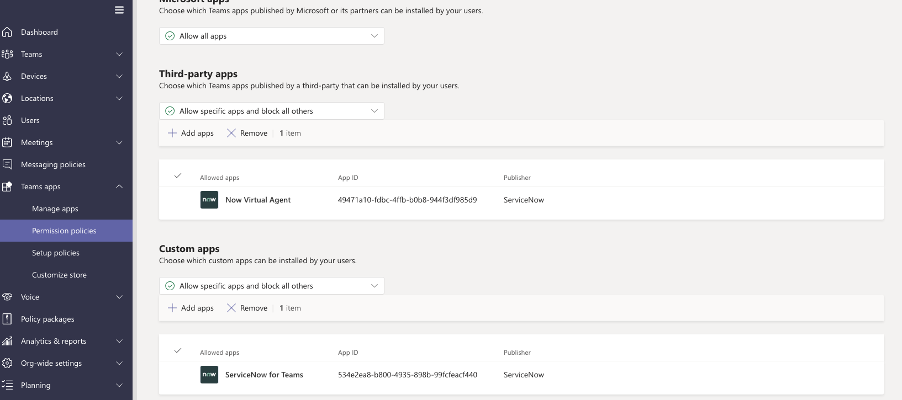Click the Policy packages icon
The width and height of the screenshot is (902, 400).
[x=7, y=319]
